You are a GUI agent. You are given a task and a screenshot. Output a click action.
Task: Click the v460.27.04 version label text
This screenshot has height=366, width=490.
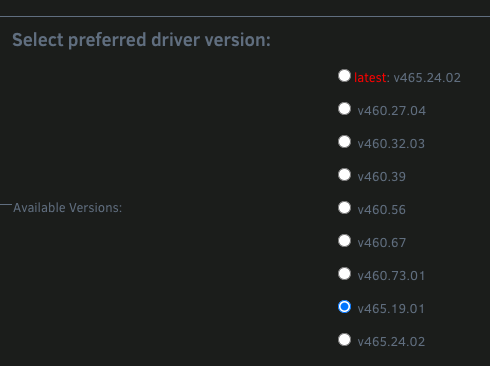click(x=391, y=111)
